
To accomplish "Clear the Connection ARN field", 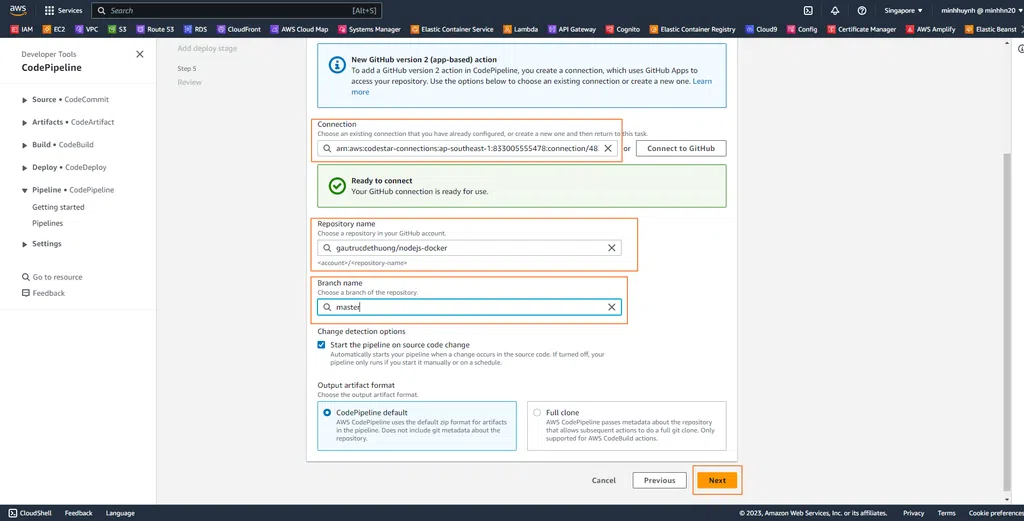I will click(608, 148).
